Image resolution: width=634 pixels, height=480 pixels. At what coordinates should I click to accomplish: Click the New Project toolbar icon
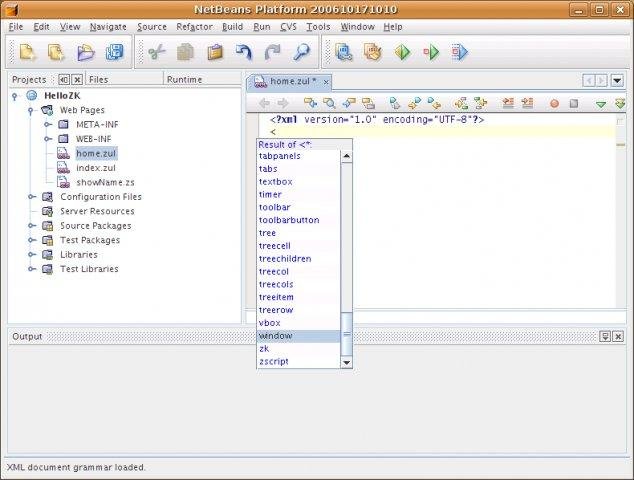coord(57,52)
